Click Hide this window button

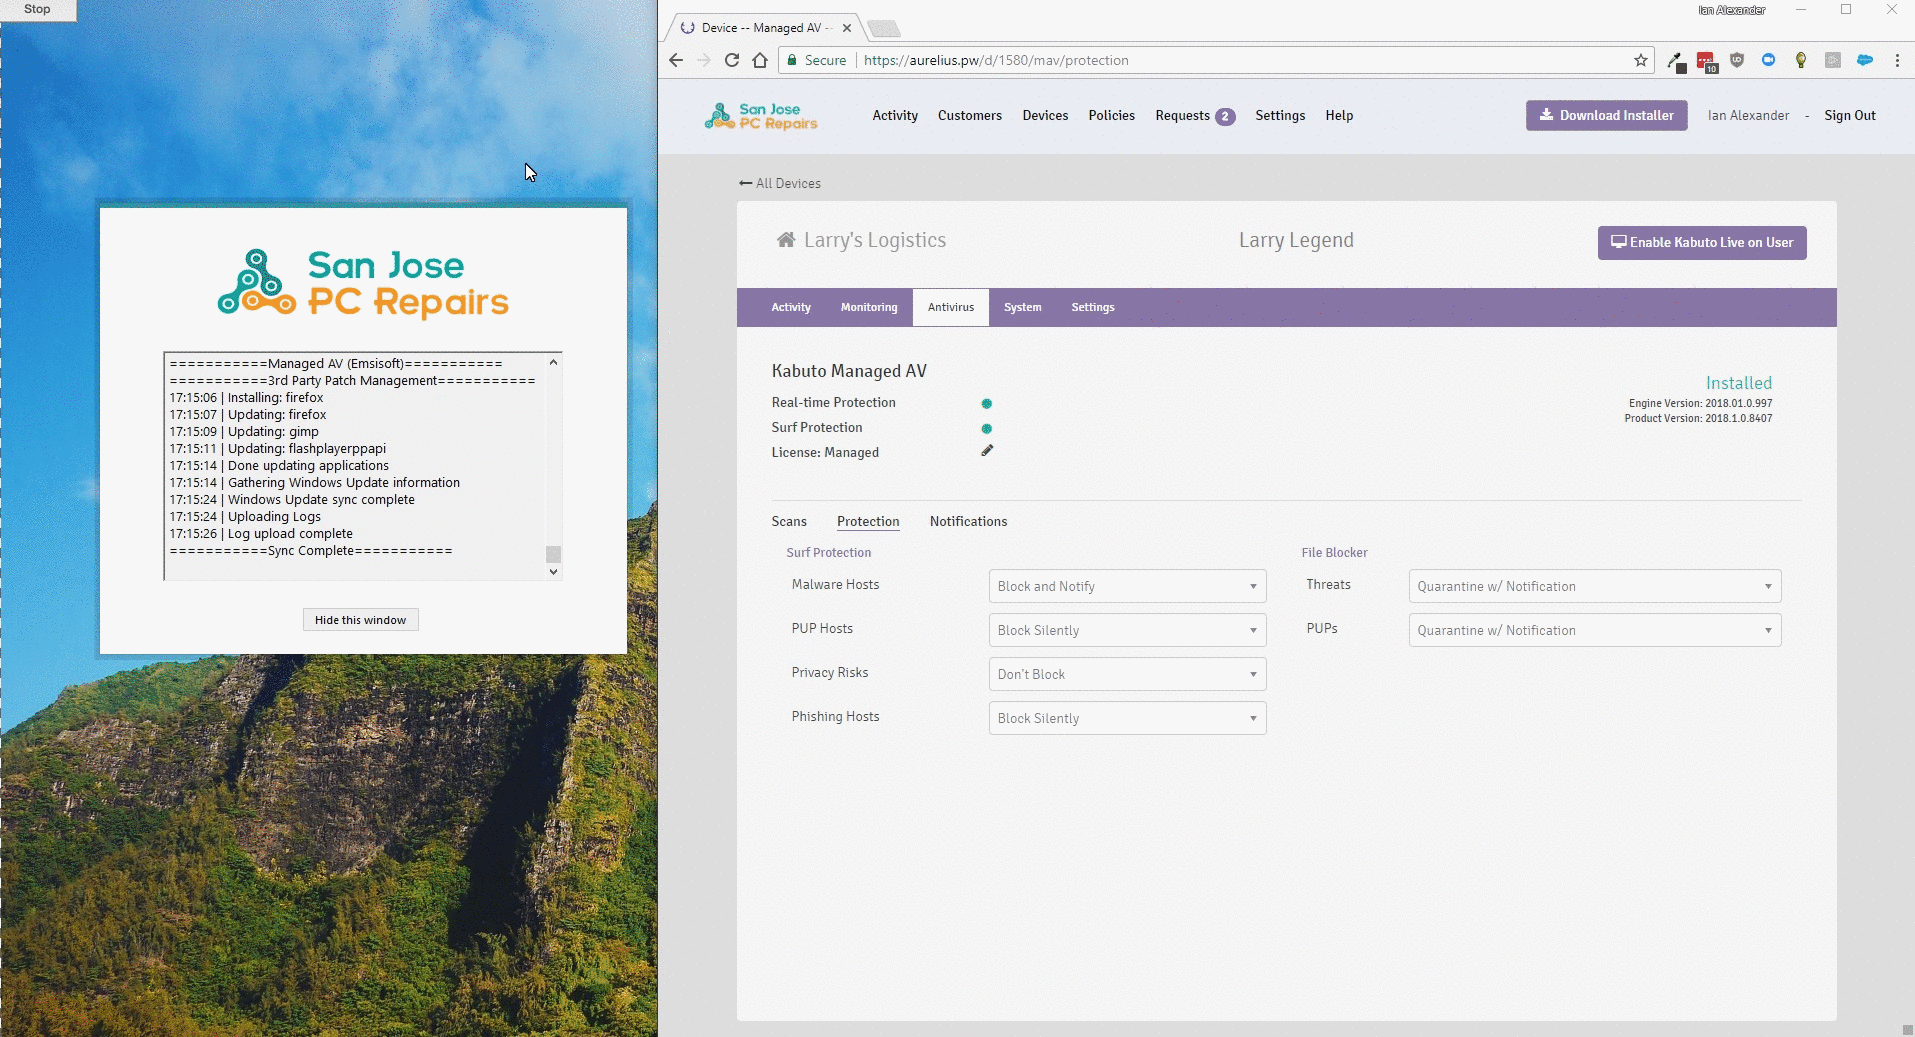click(361, 620)
